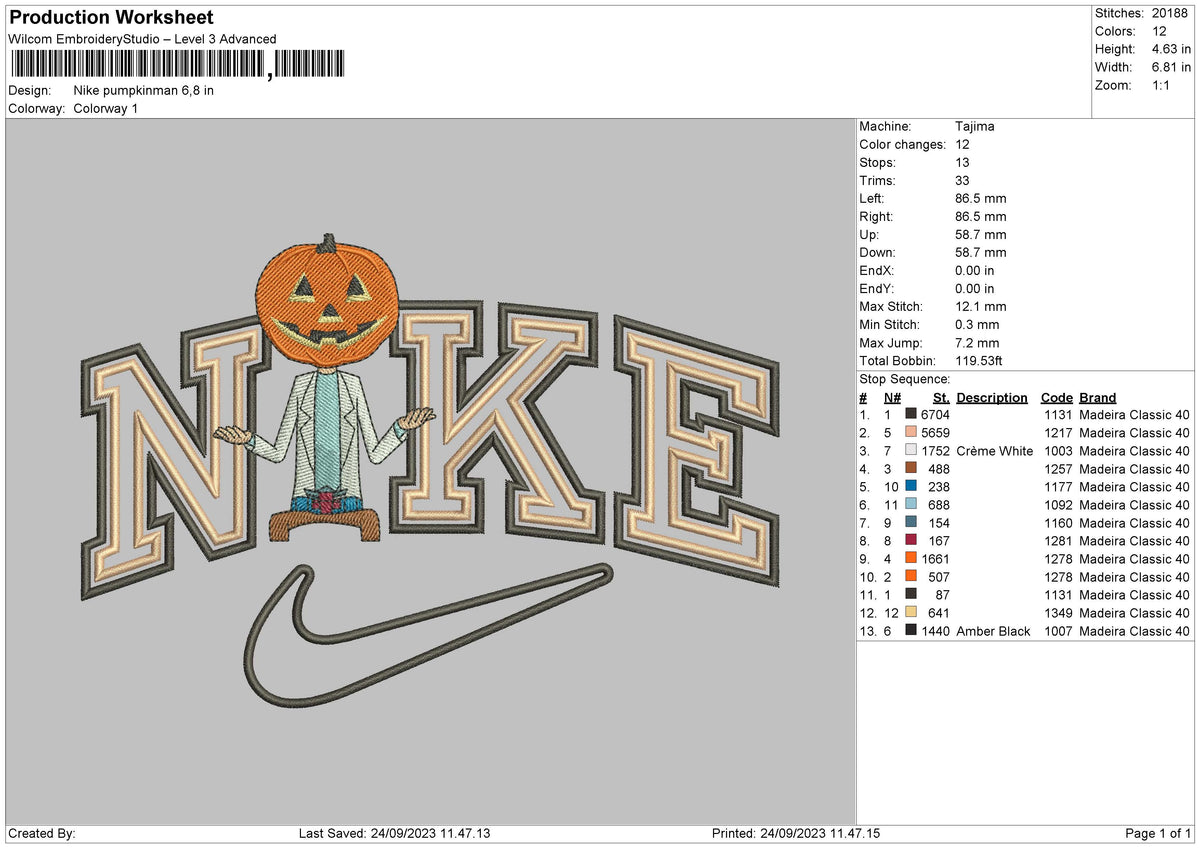Click the Total Bobbin value 119.53ft

click(x=980, y=360)
